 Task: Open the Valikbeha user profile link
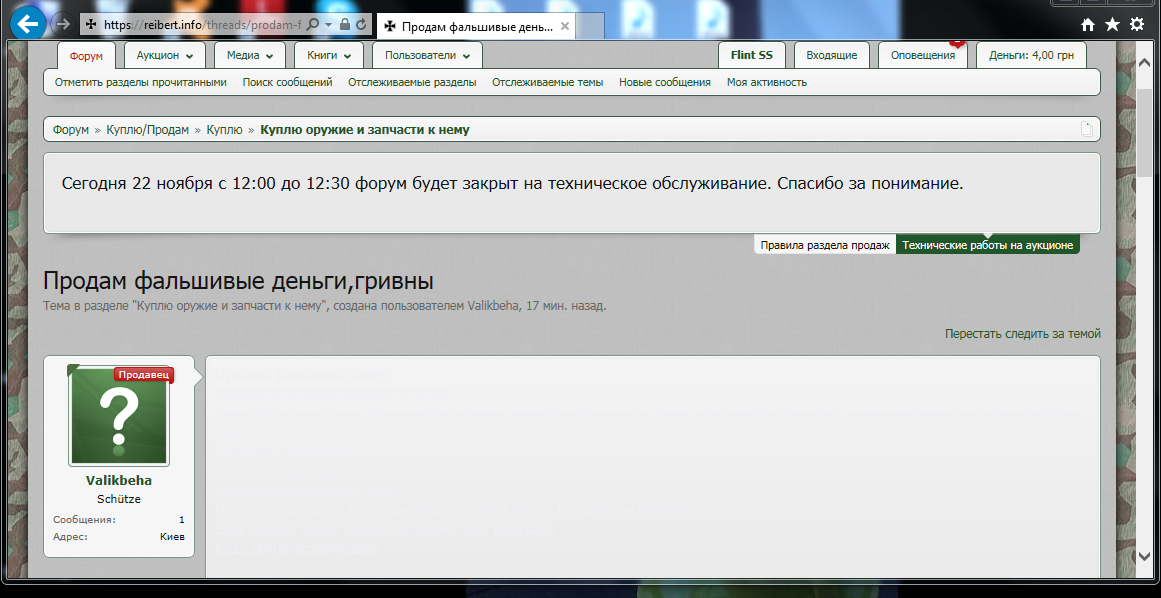118,480
